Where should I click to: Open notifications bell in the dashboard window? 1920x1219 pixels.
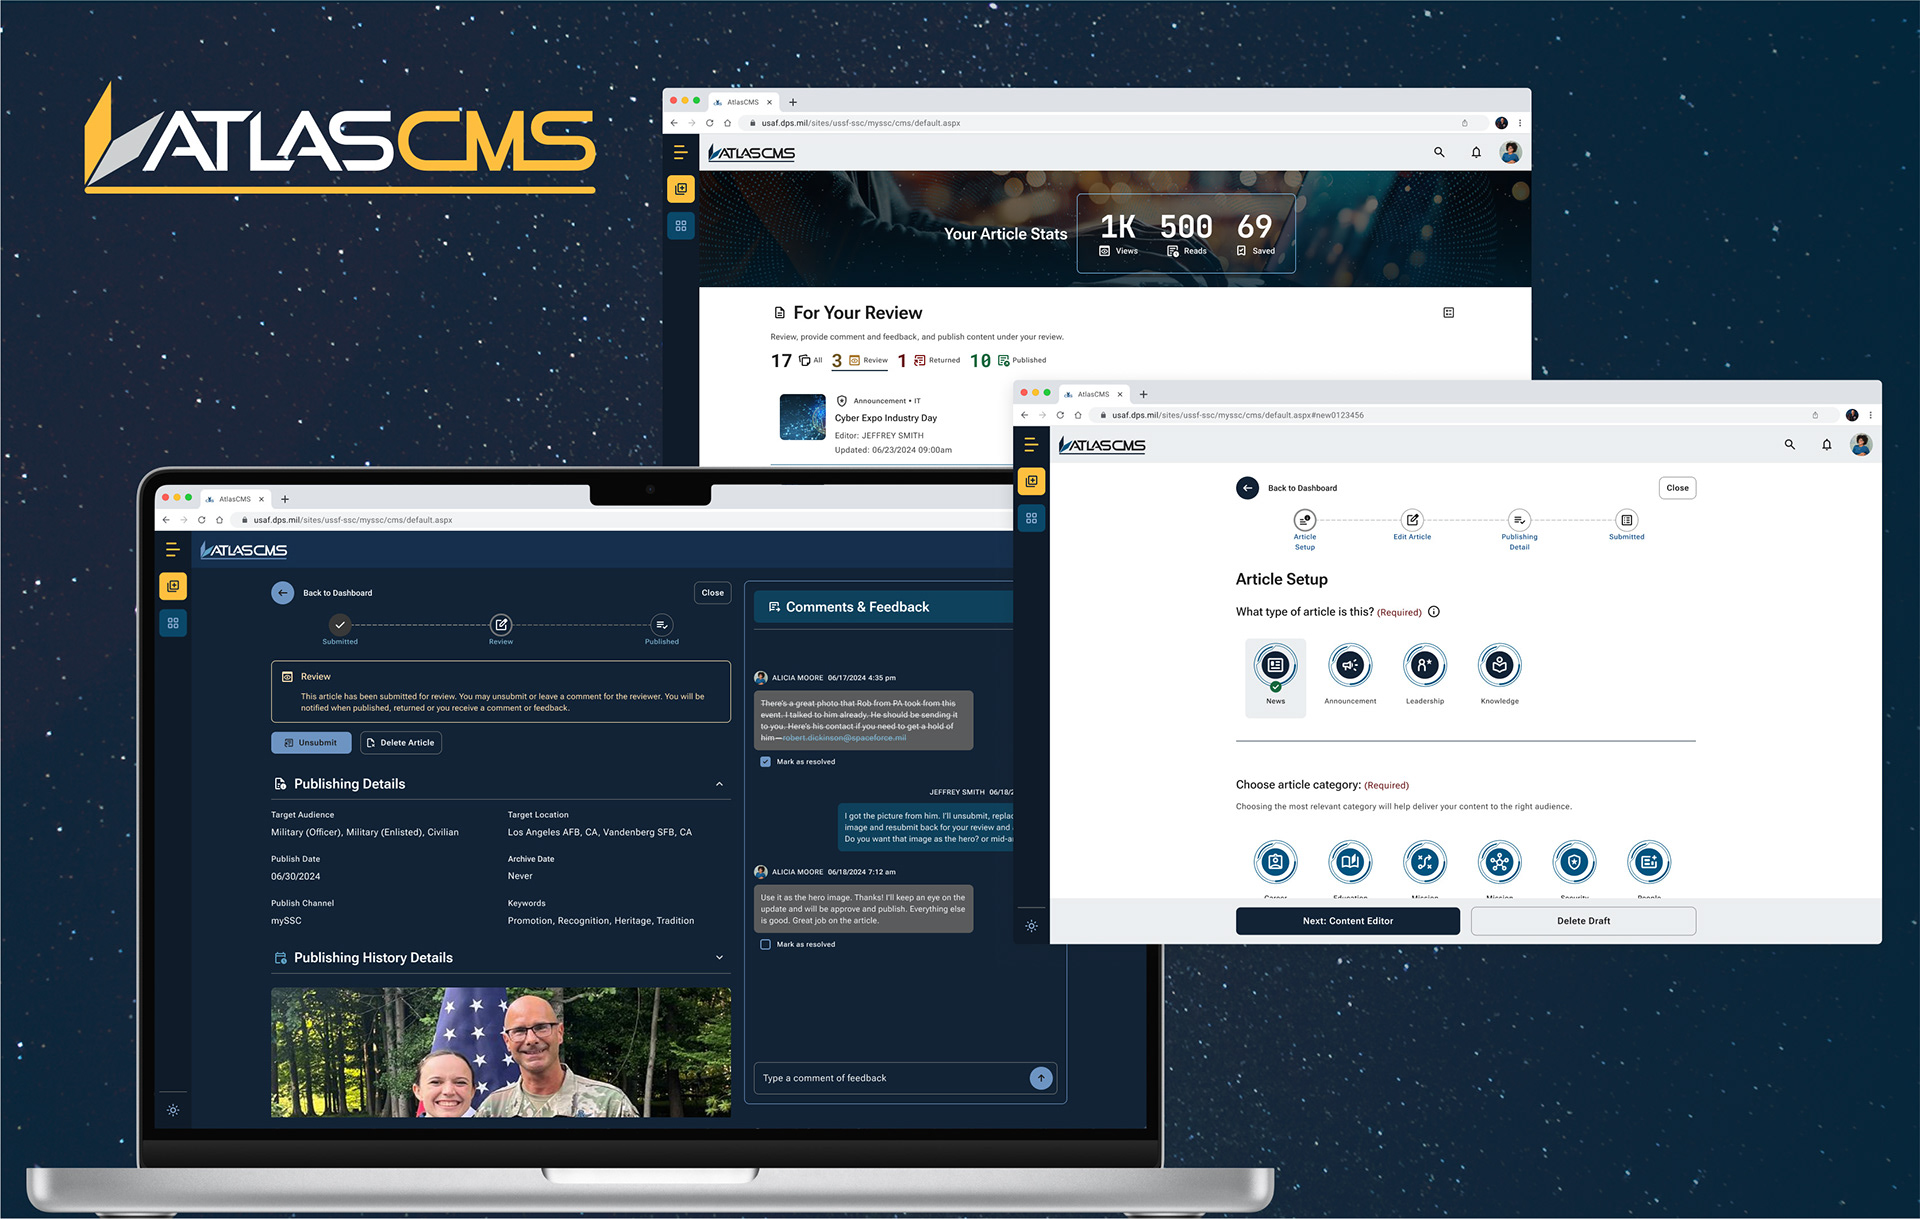click(1476, 152)
